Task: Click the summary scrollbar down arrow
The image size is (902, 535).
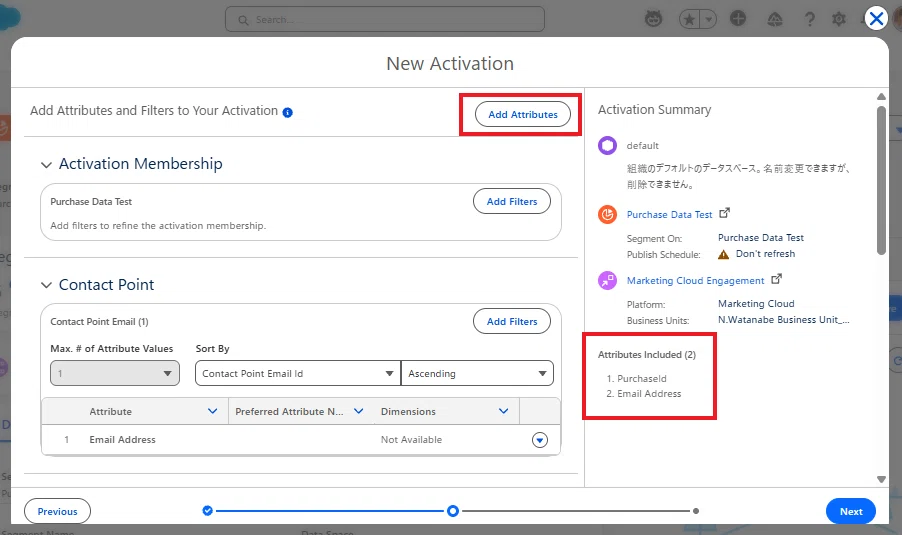Action: pos(881,479)
